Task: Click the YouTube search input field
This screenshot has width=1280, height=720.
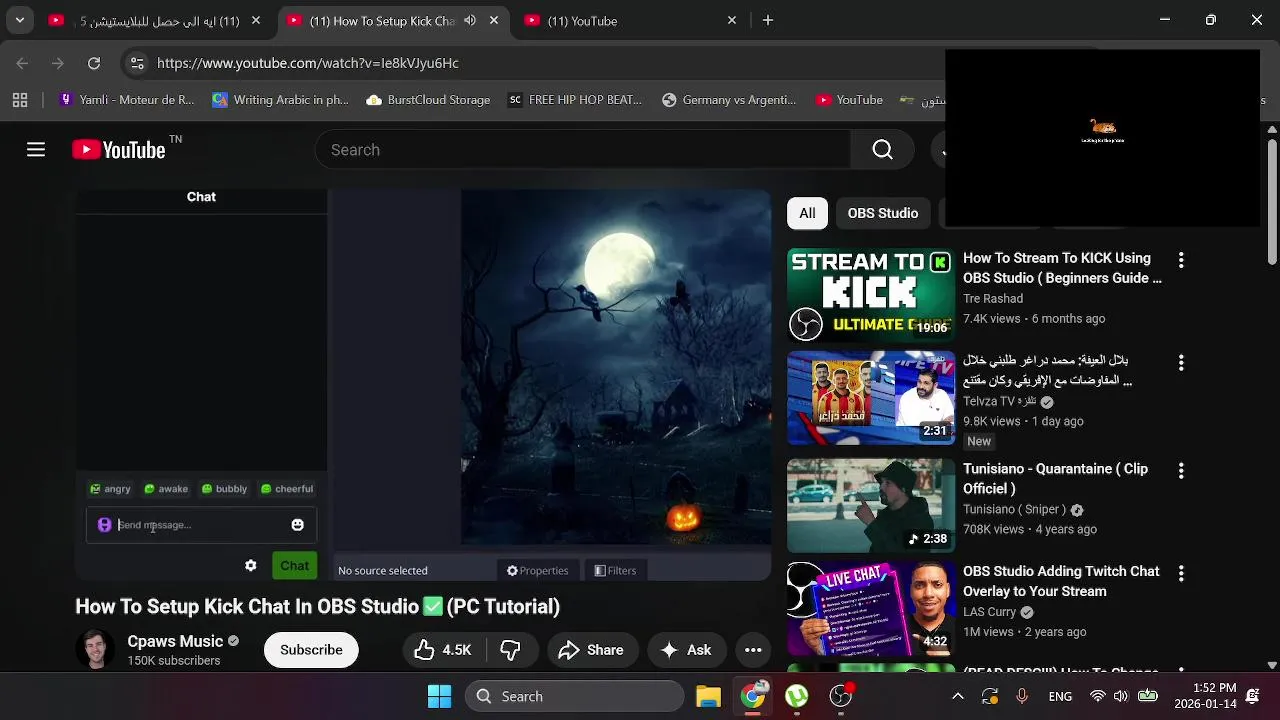Action: 583,150
